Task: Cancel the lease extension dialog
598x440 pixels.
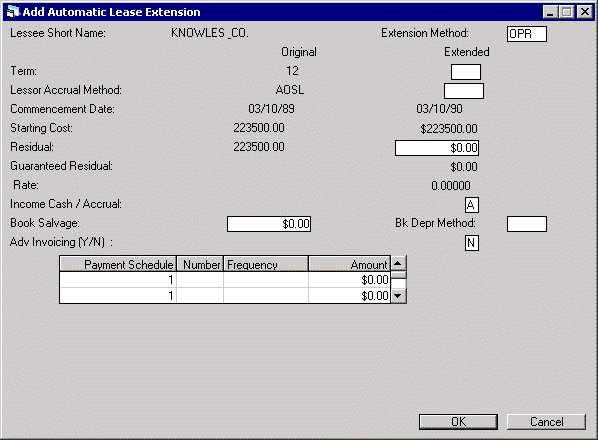Action: coord(546,422)
